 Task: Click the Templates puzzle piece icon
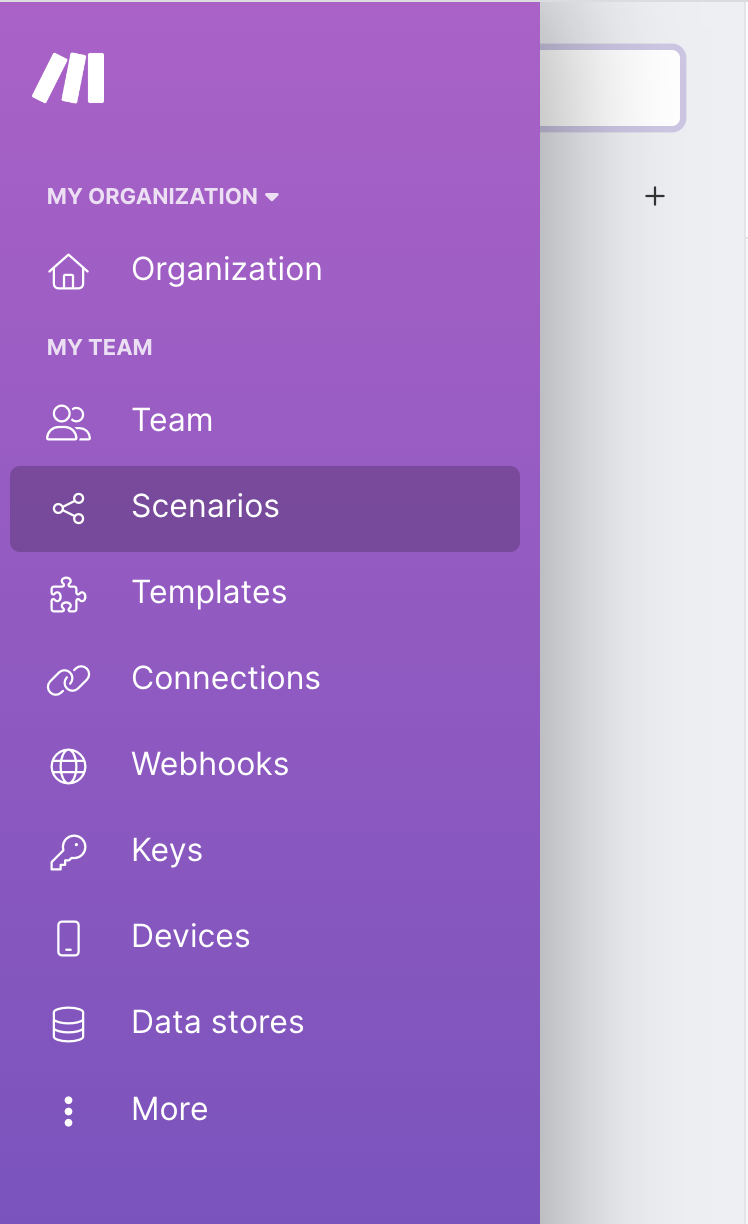point(68,594)
